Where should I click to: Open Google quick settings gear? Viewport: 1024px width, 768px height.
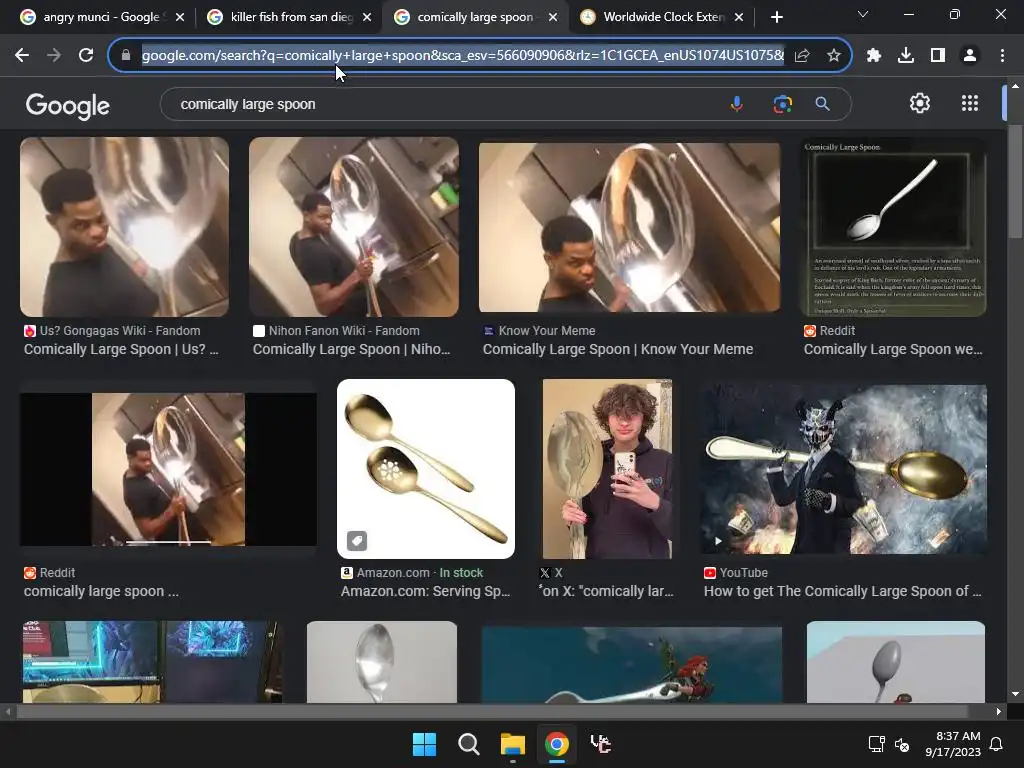click(920, 103)
